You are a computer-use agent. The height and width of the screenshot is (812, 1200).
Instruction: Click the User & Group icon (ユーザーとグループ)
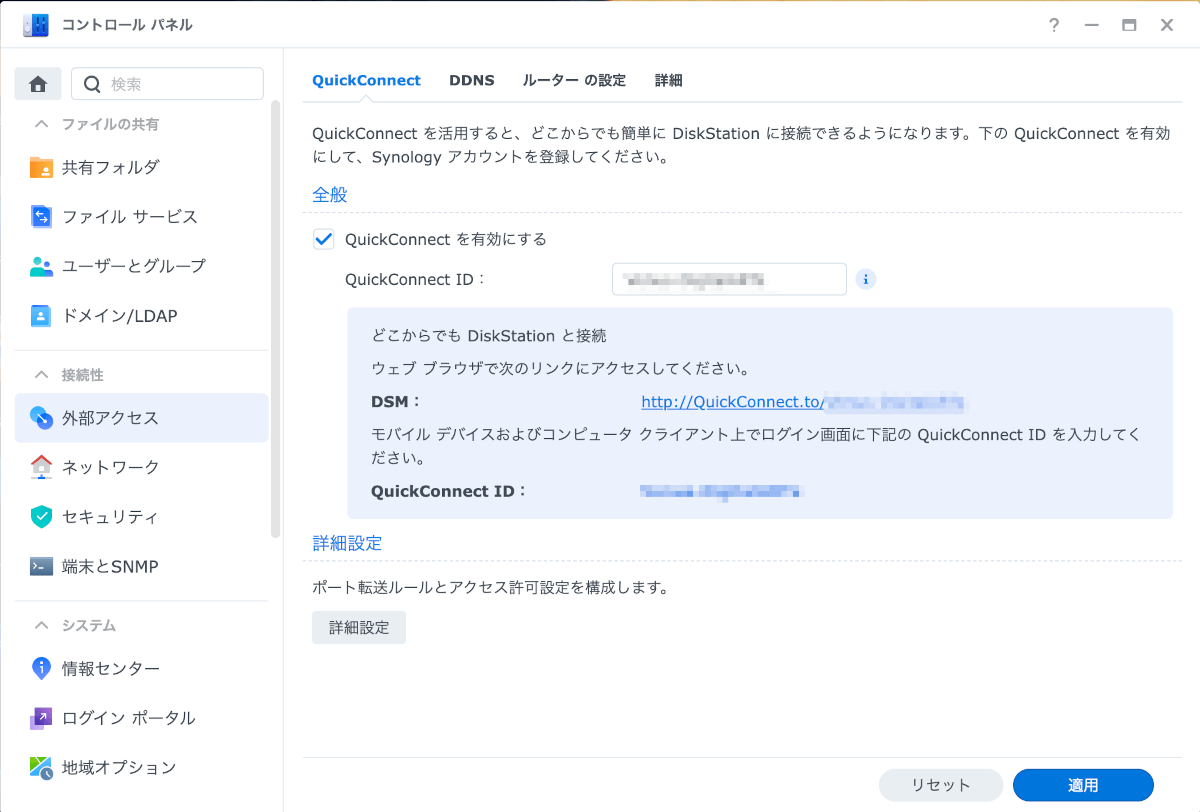click(41, 266)
